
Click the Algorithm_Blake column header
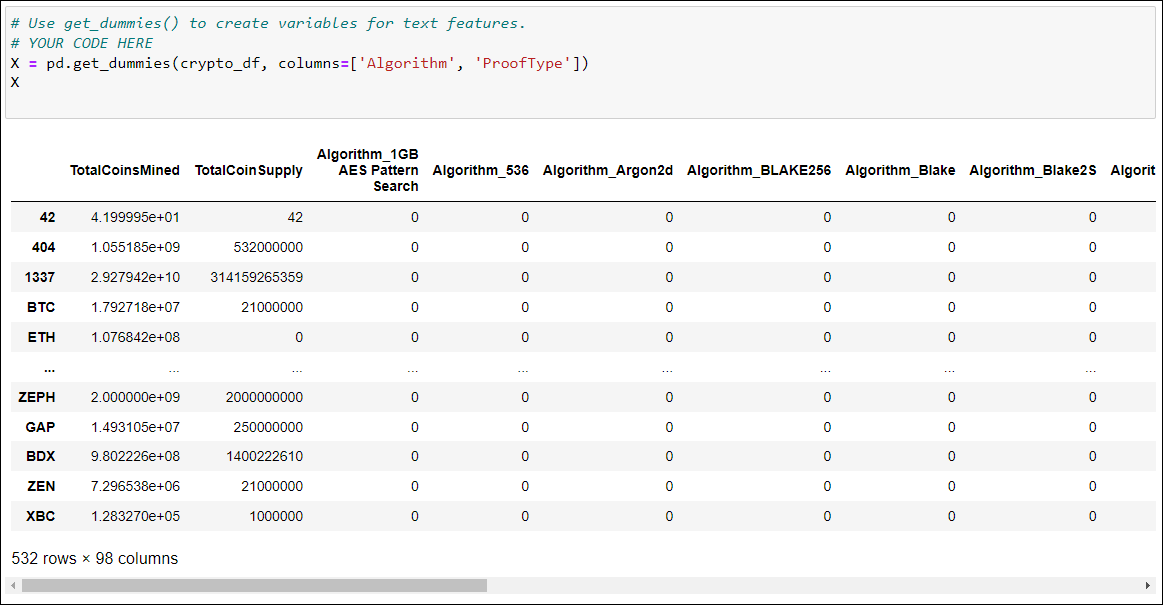tap(900, 171)
